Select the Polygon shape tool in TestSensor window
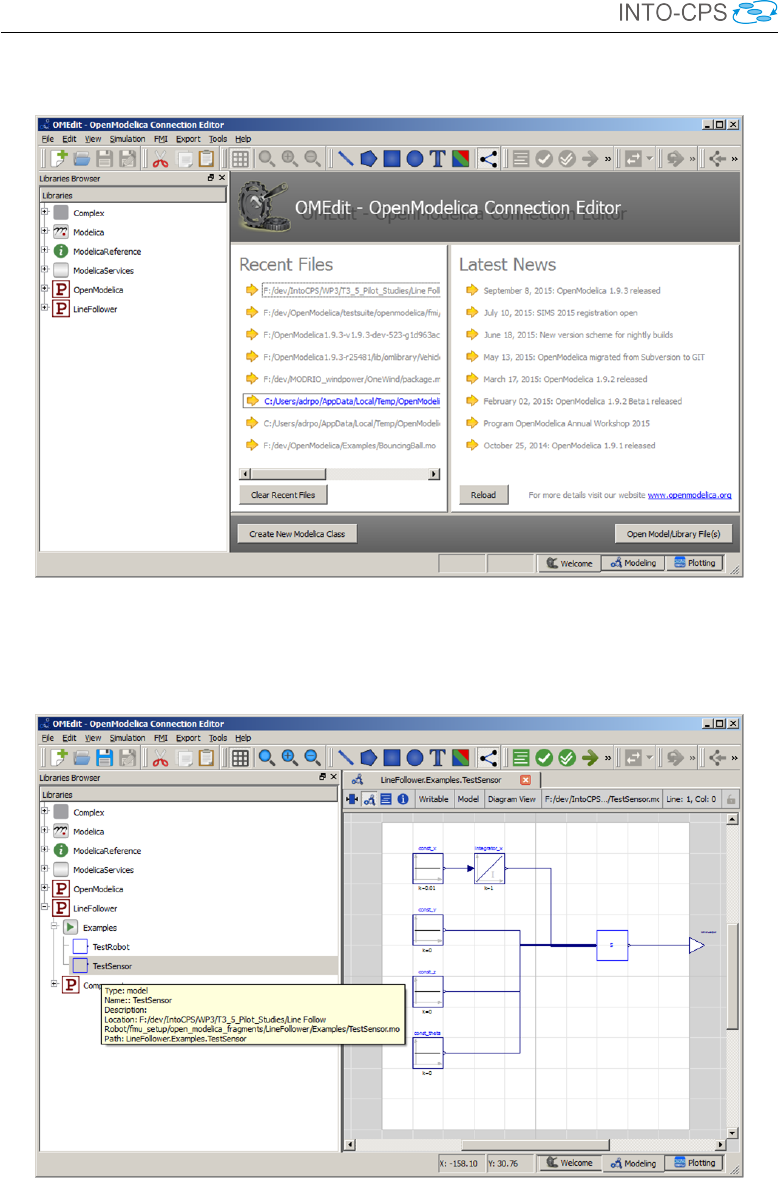This screenshot has width=778, height=1178. [x=369, y=758]
